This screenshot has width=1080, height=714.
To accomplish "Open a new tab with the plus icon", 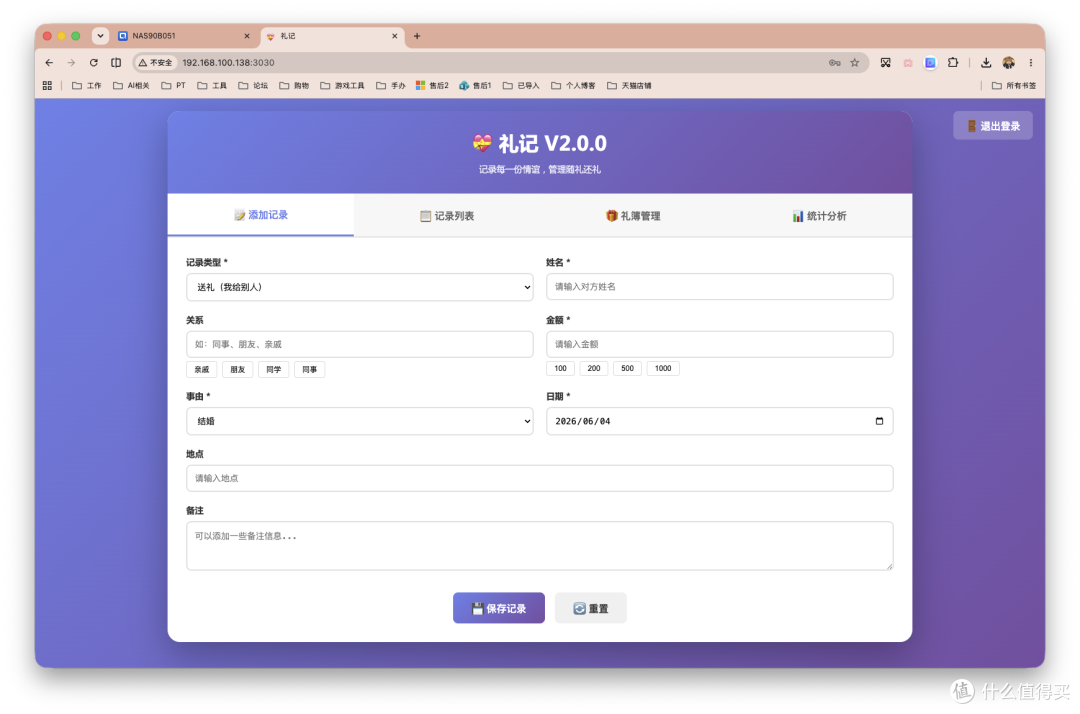I will [417, 36].
